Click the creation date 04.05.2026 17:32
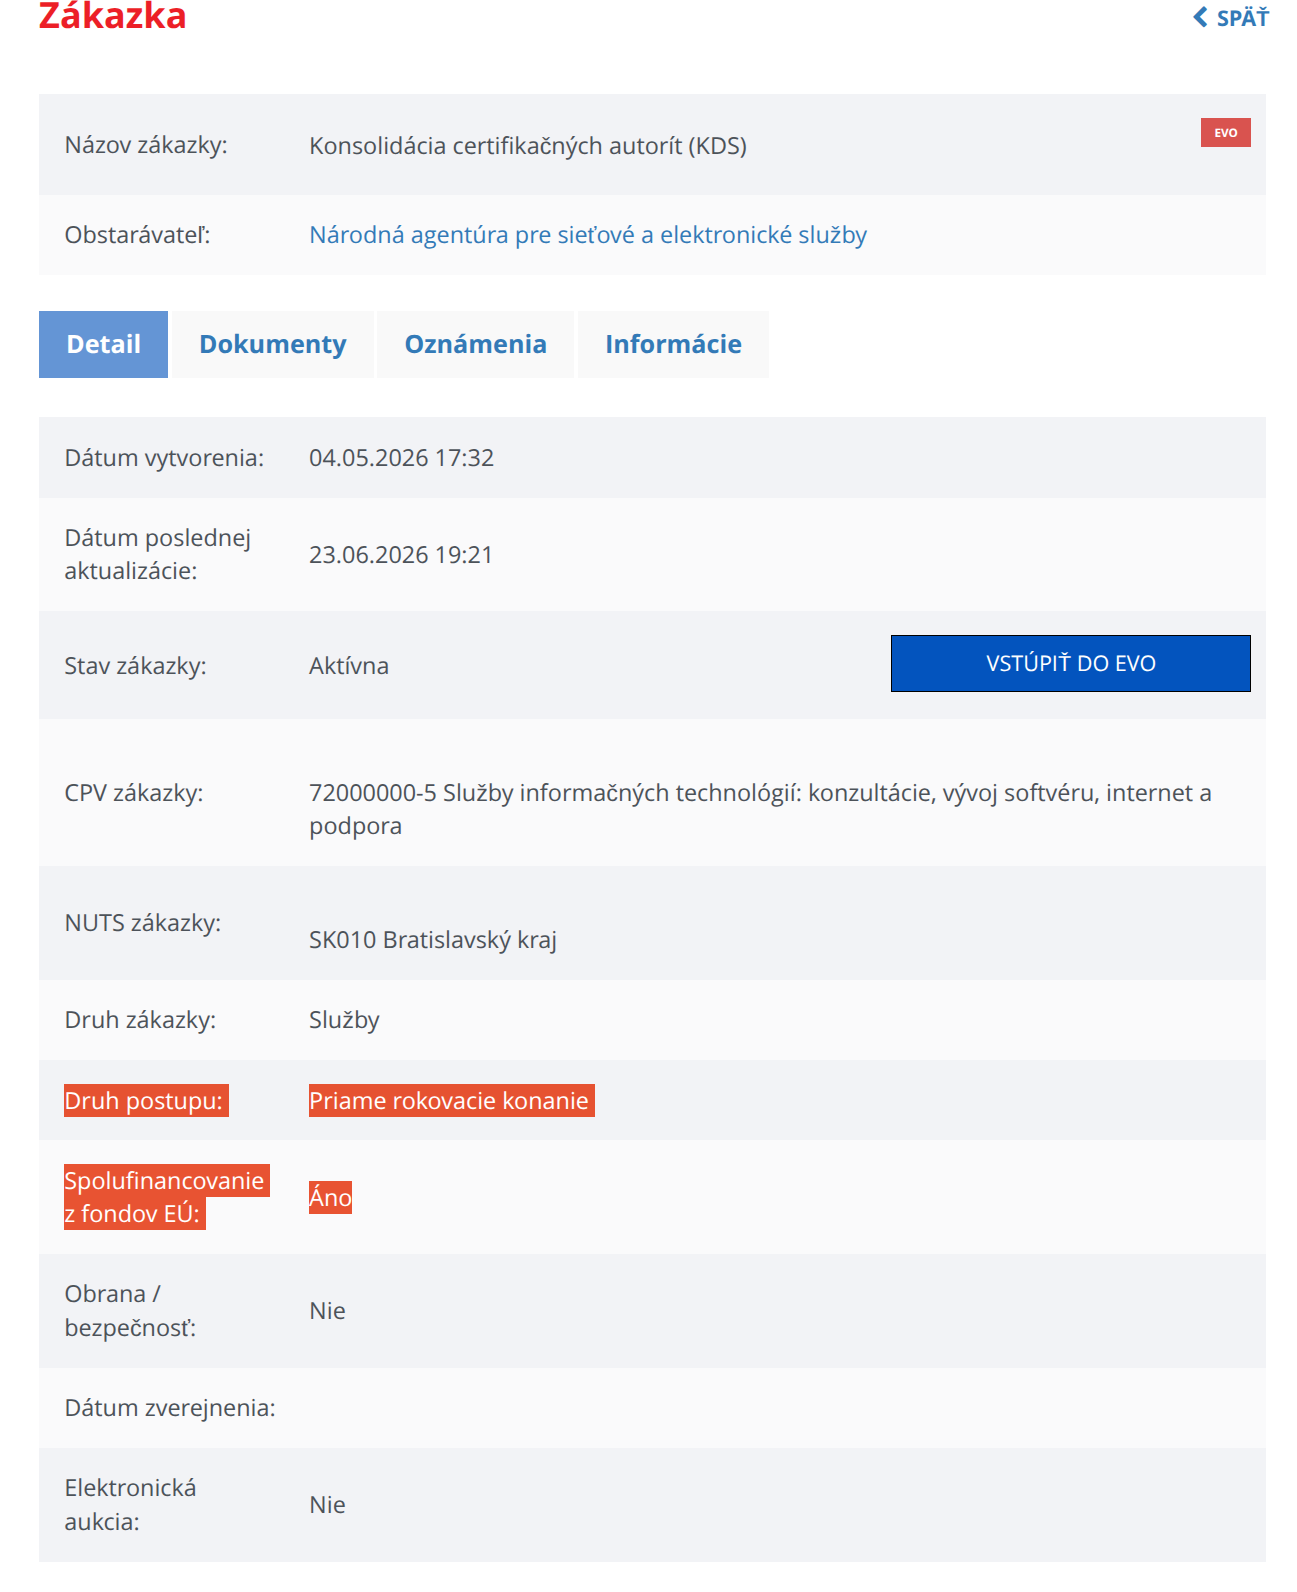Screen dimensions: 1297x1592 (x=401, y=458)
